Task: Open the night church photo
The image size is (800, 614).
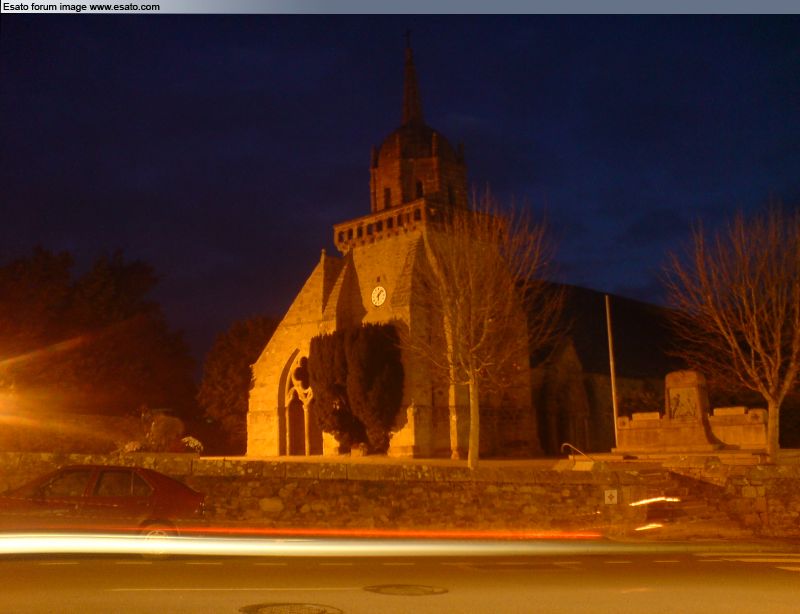Action: coord(400,314)
